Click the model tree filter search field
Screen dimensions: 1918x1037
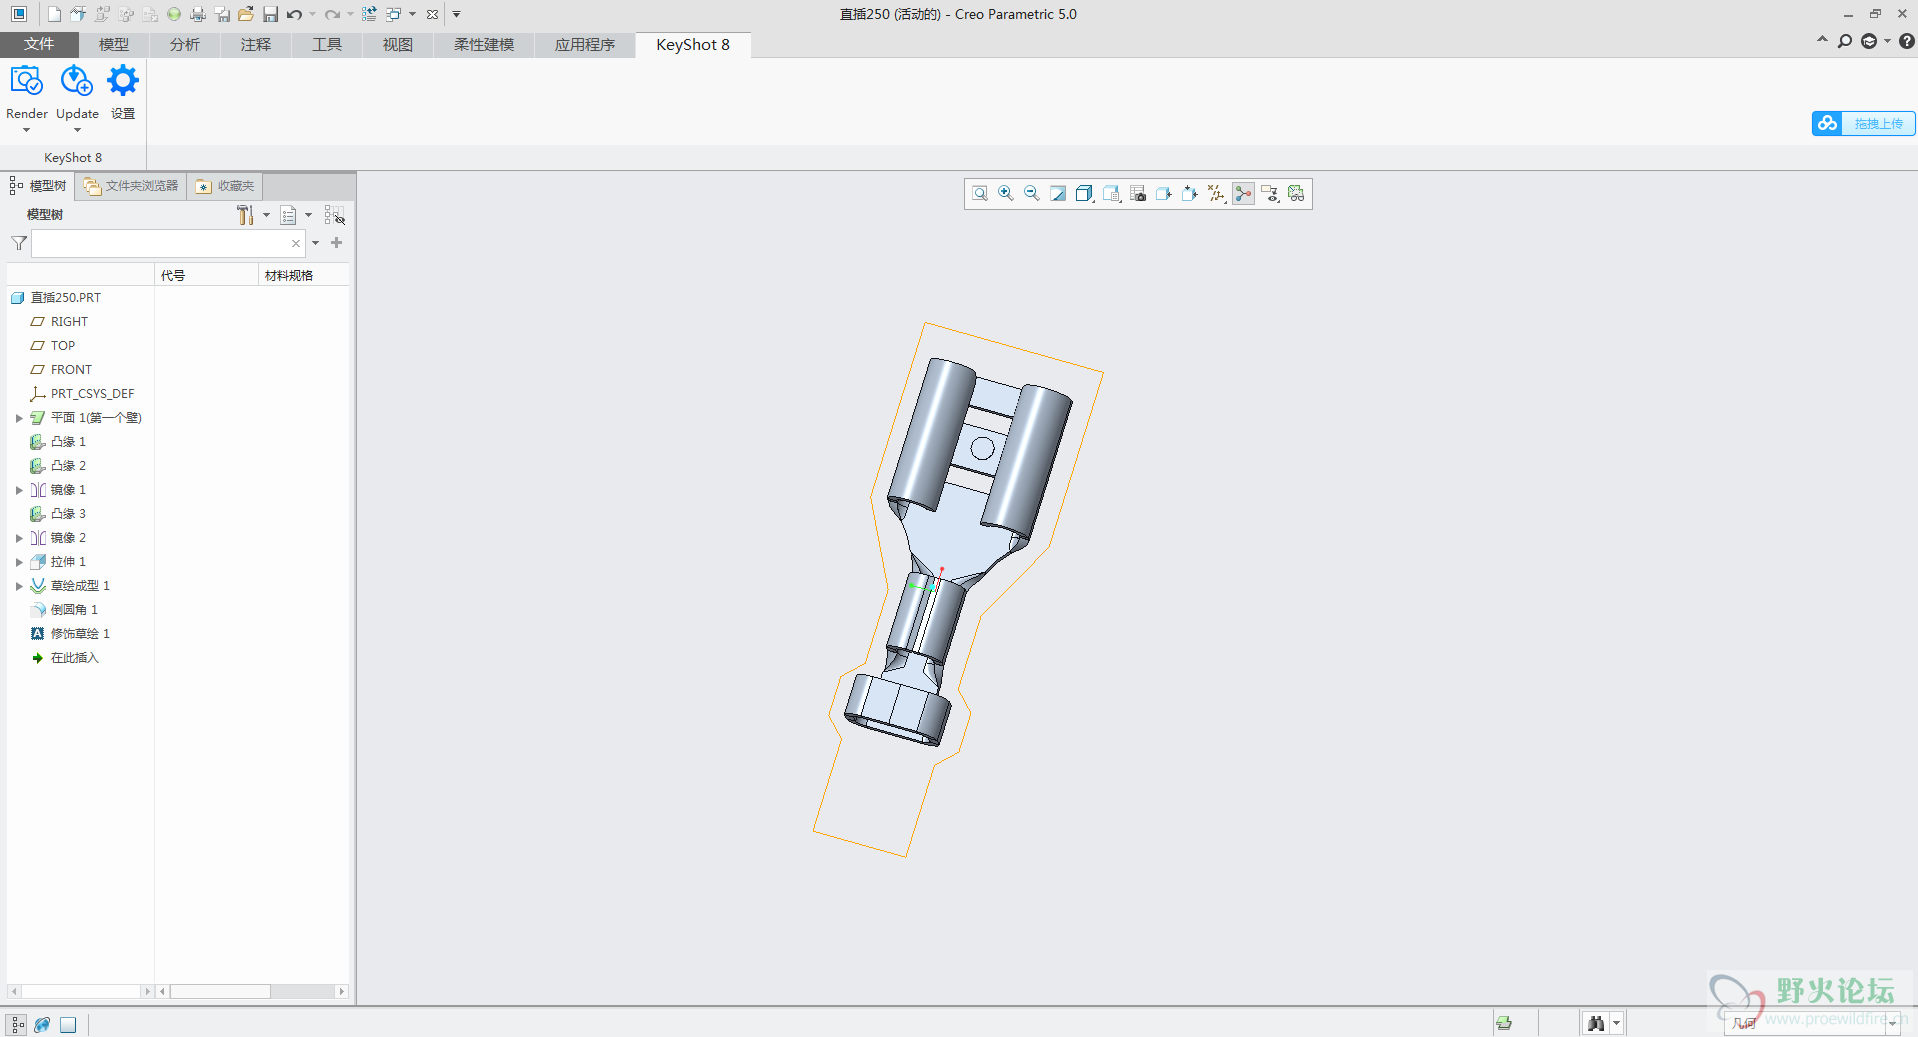[160, 243]
